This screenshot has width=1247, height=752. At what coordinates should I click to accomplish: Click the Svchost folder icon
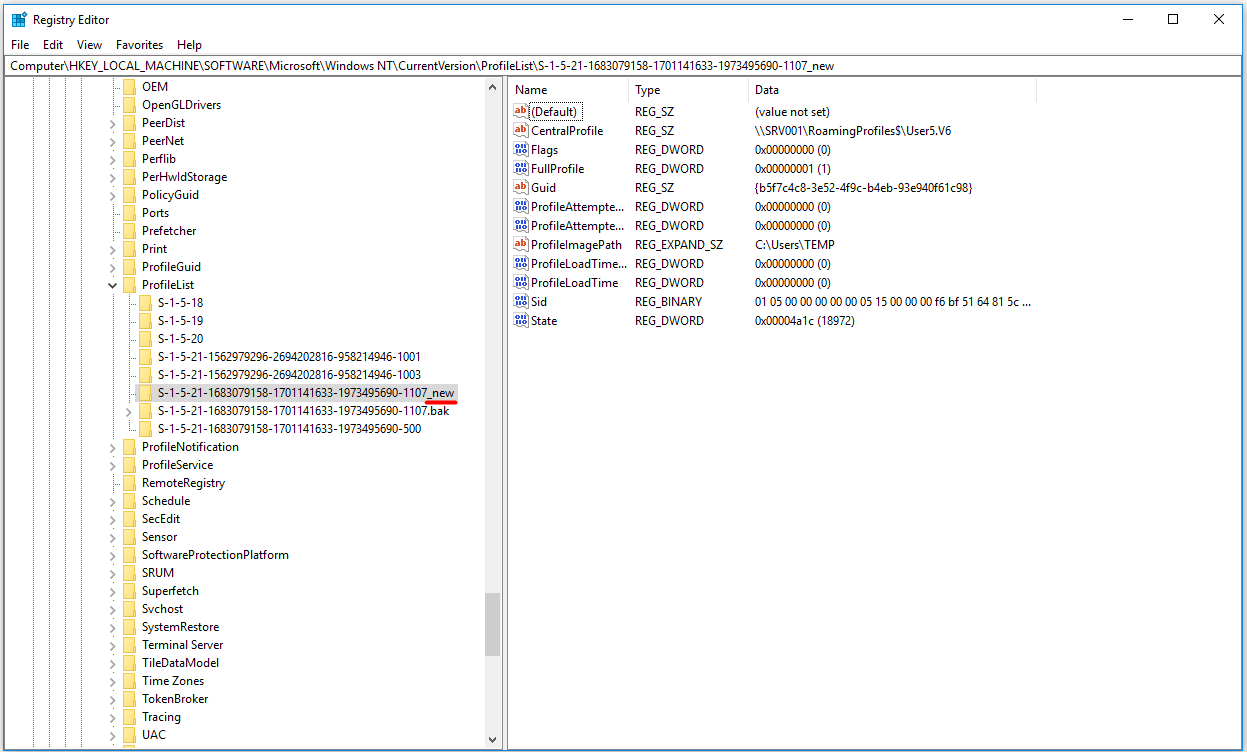click(129, 609)
